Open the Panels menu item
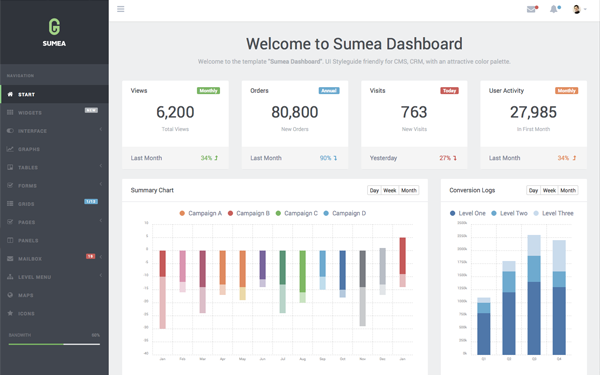This screenshot has height=375, width=600. (54, 240)
